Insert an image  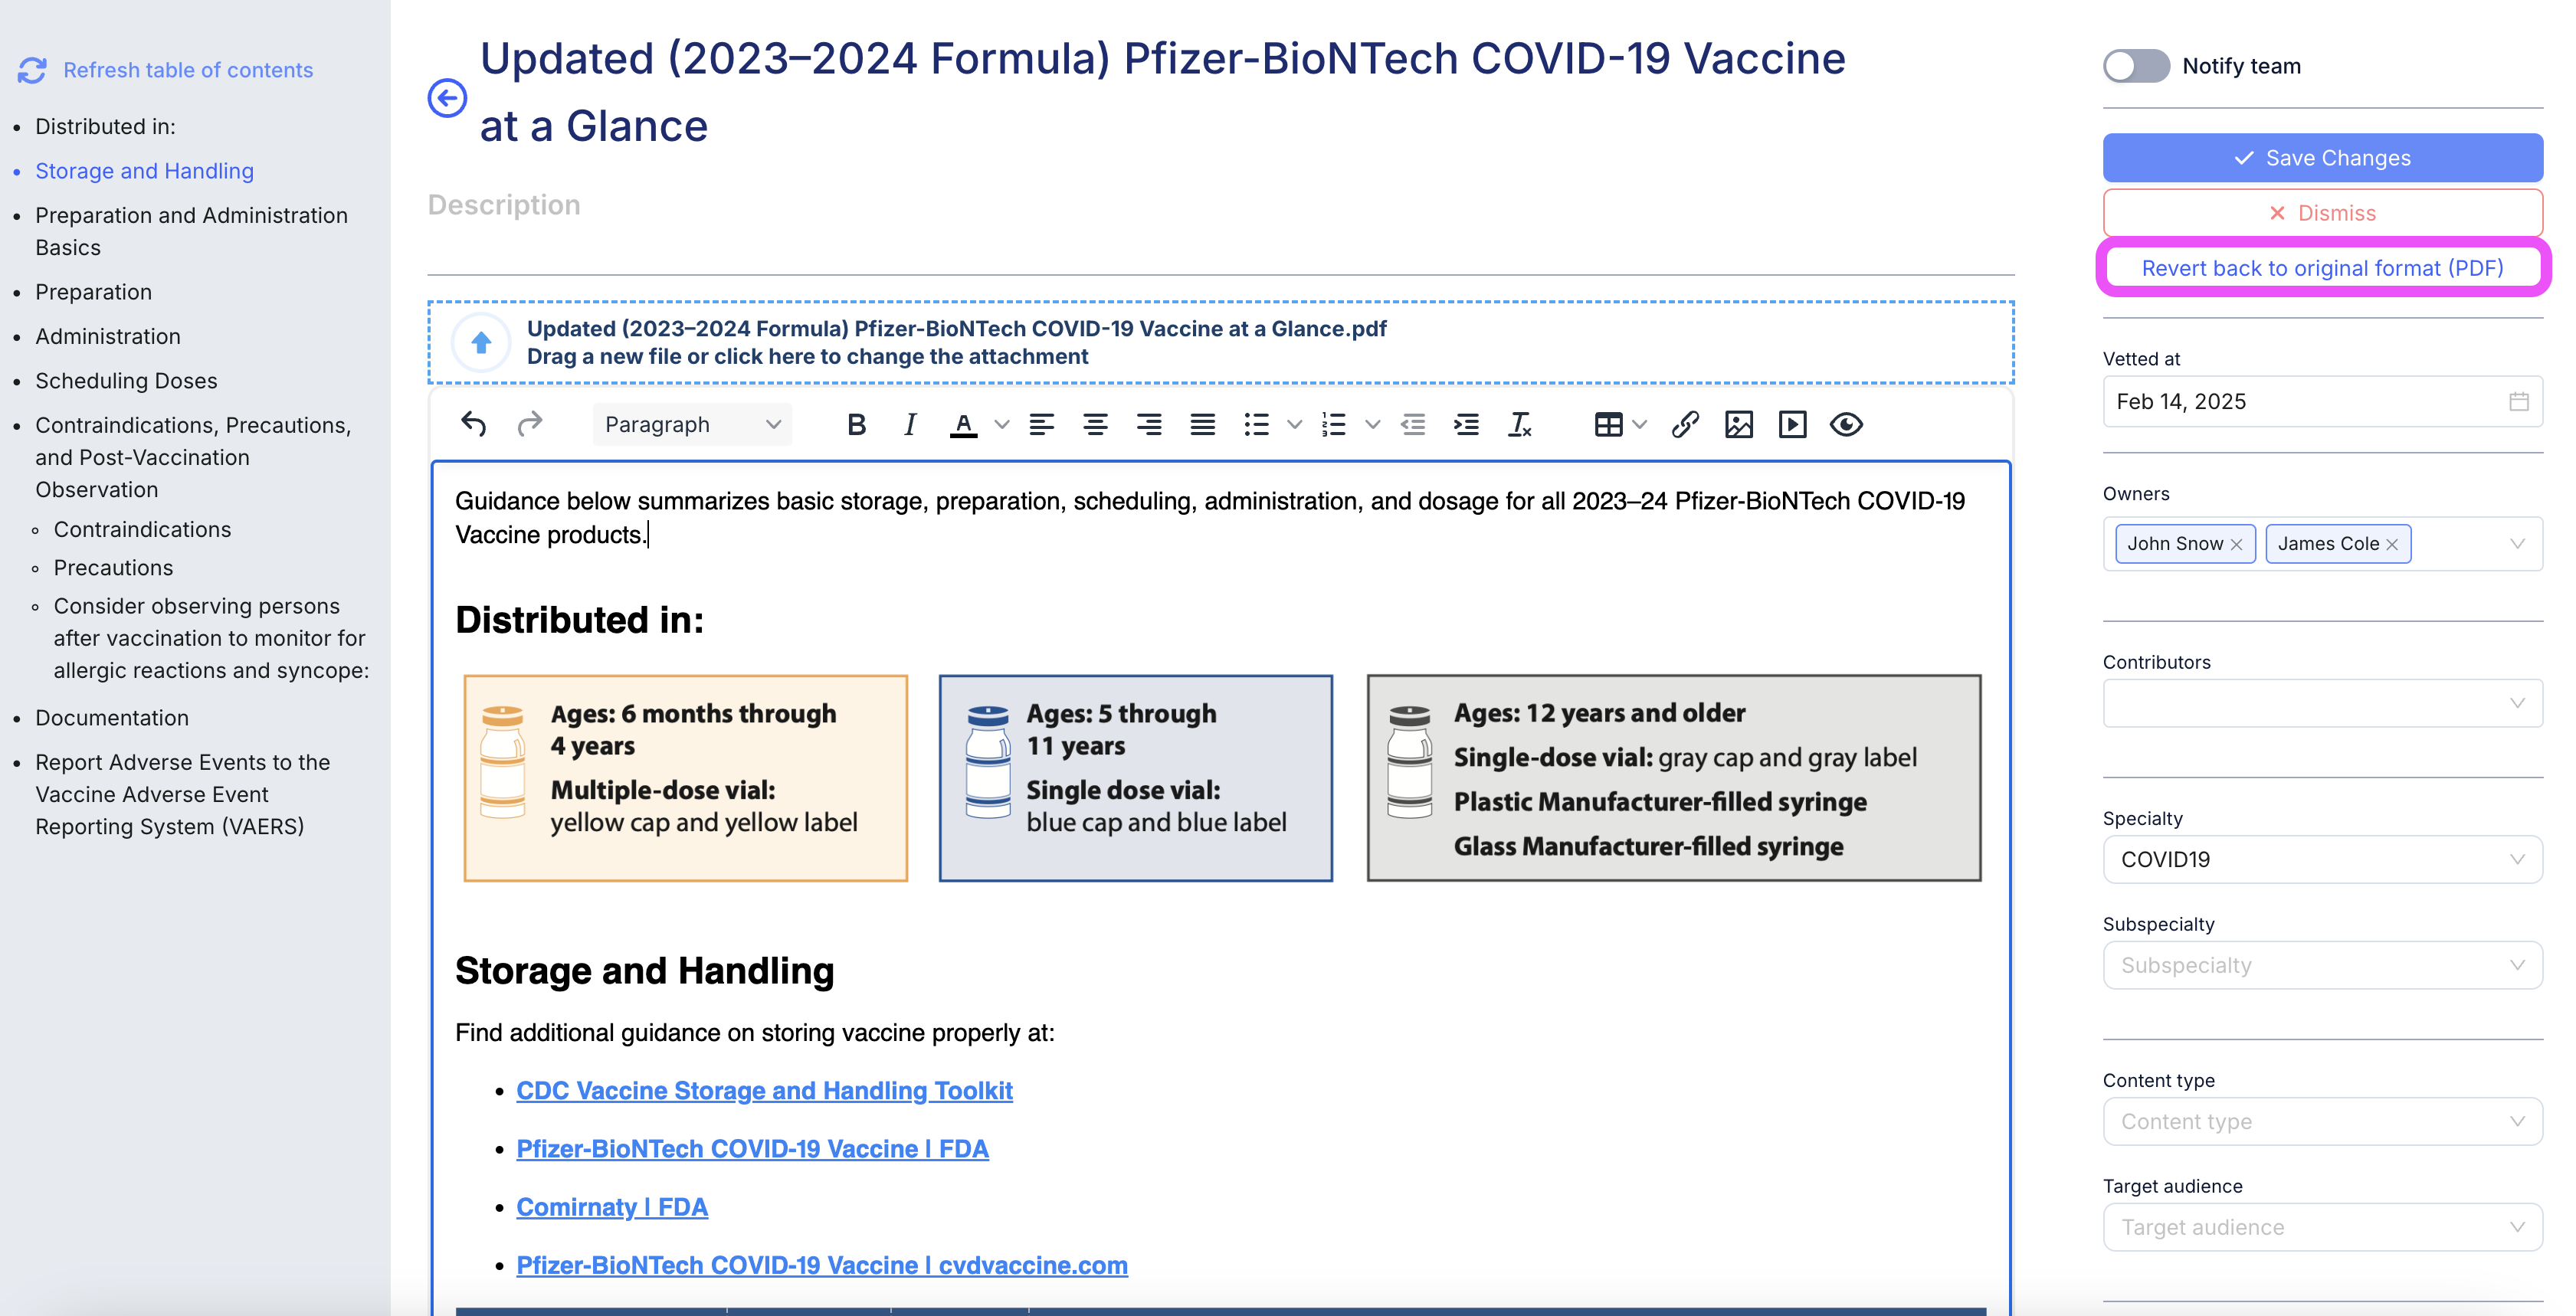tap(1739, 424)
